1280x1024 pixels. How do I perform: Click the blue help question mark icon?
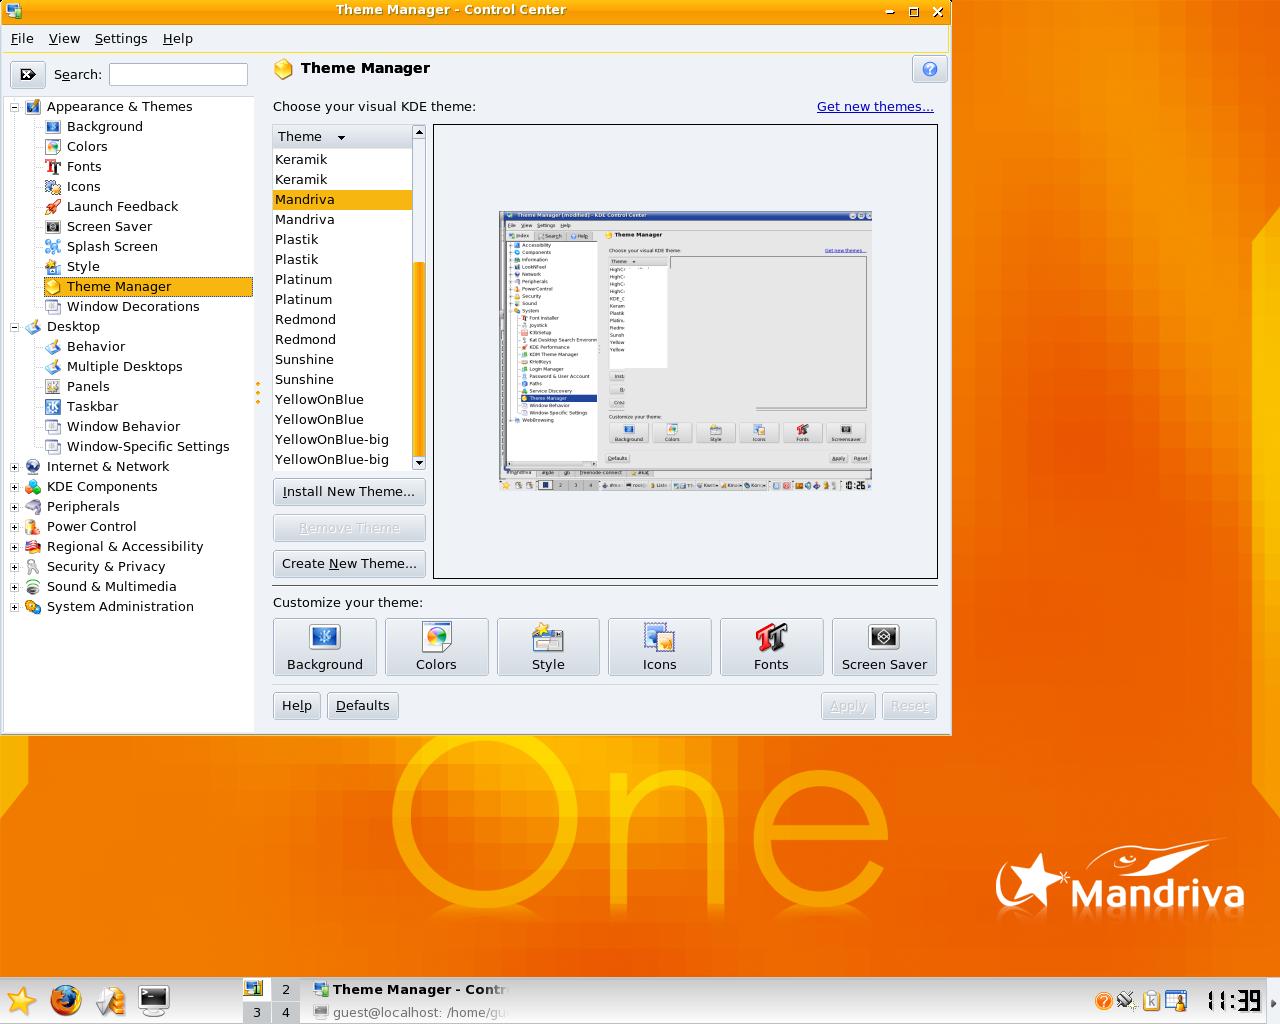tap(929, 69)
